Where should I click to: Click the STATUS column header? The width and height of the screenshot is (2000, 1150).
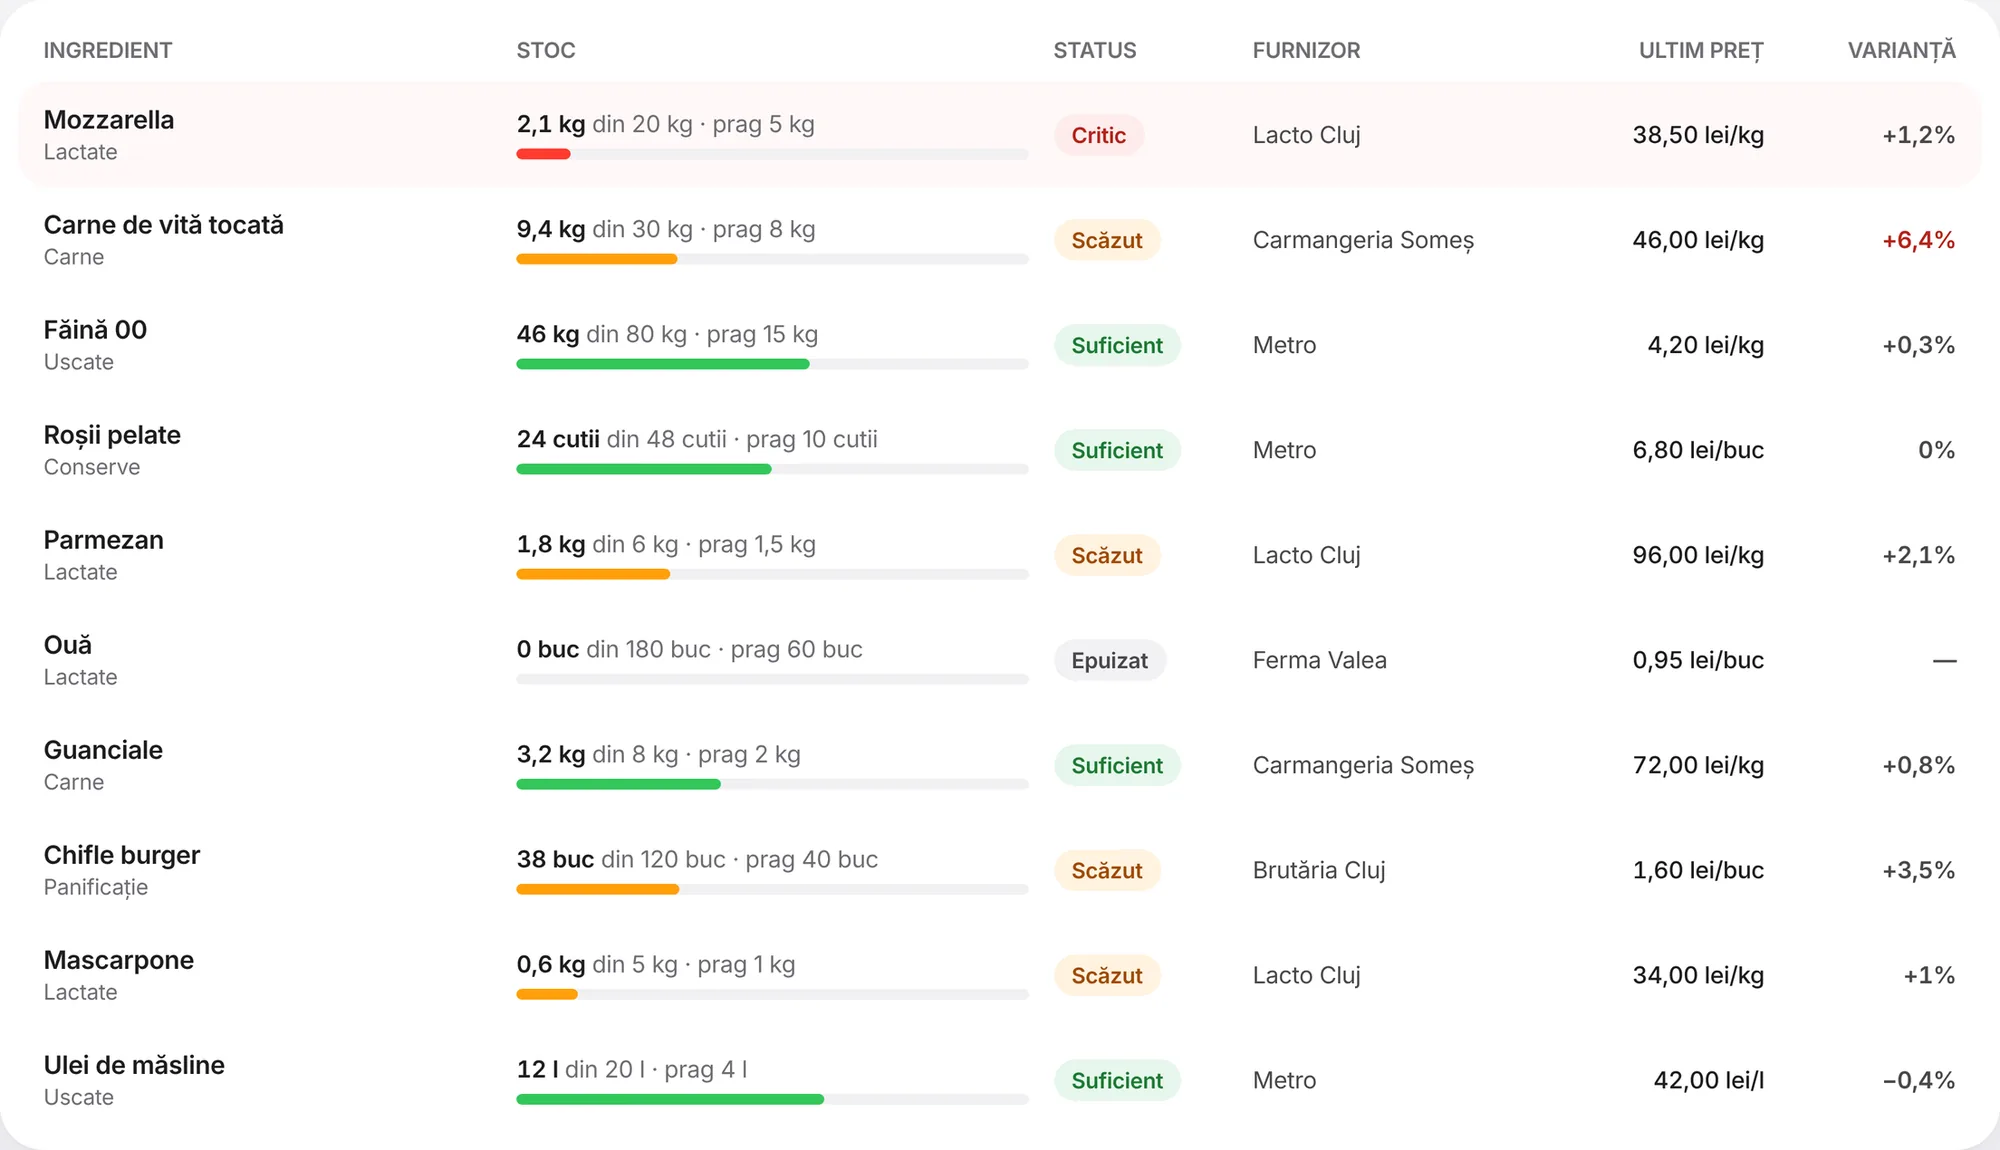[x=1095, y=50]
